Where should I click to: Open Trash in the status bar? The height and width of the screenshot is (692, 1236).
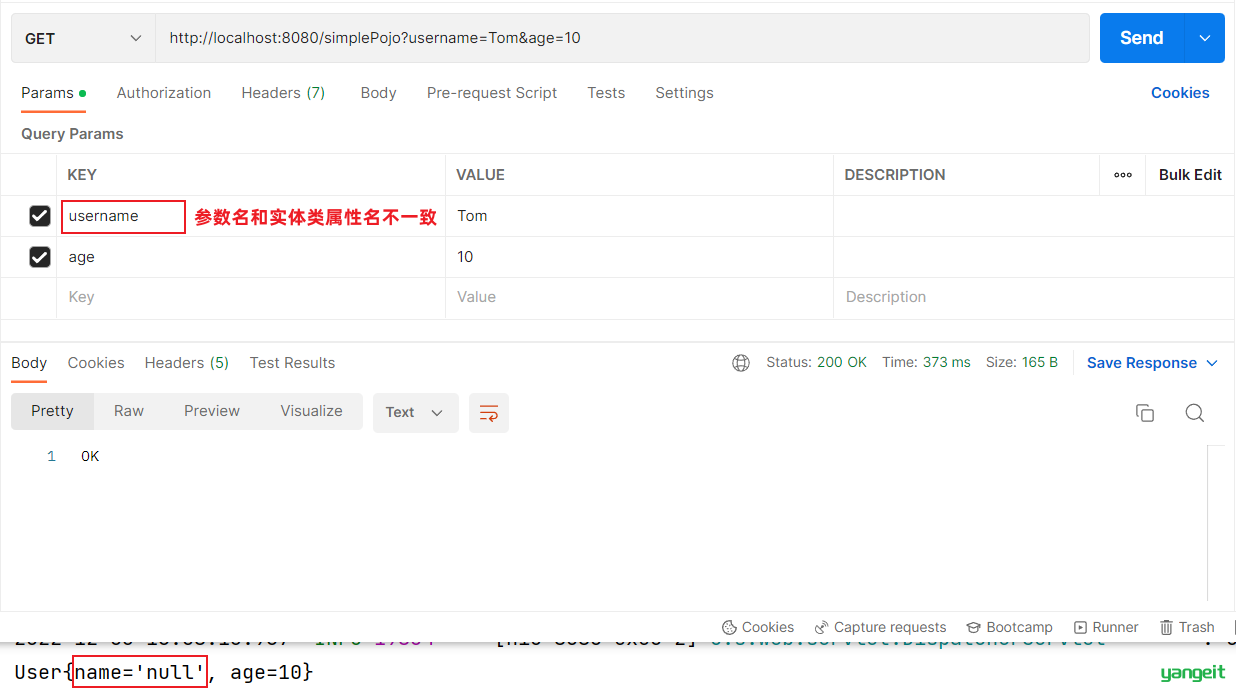(x=1187, y=627)
